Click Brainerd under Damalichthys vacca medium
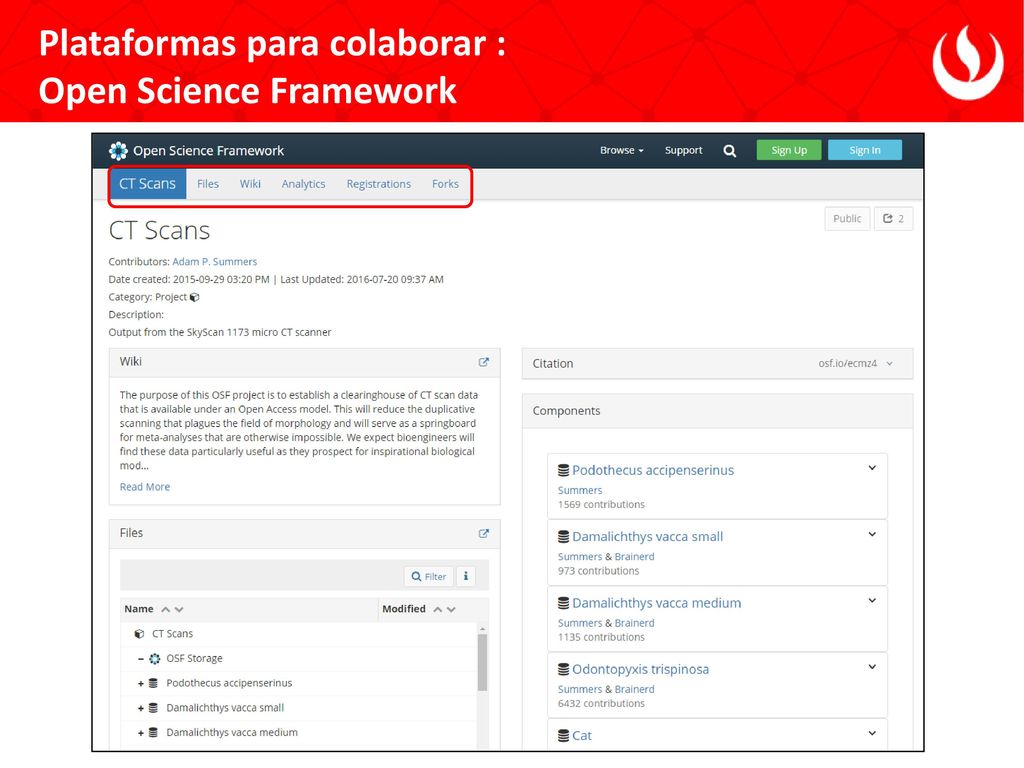Viewport: 1024px width, 768px height. coord(634,623)
